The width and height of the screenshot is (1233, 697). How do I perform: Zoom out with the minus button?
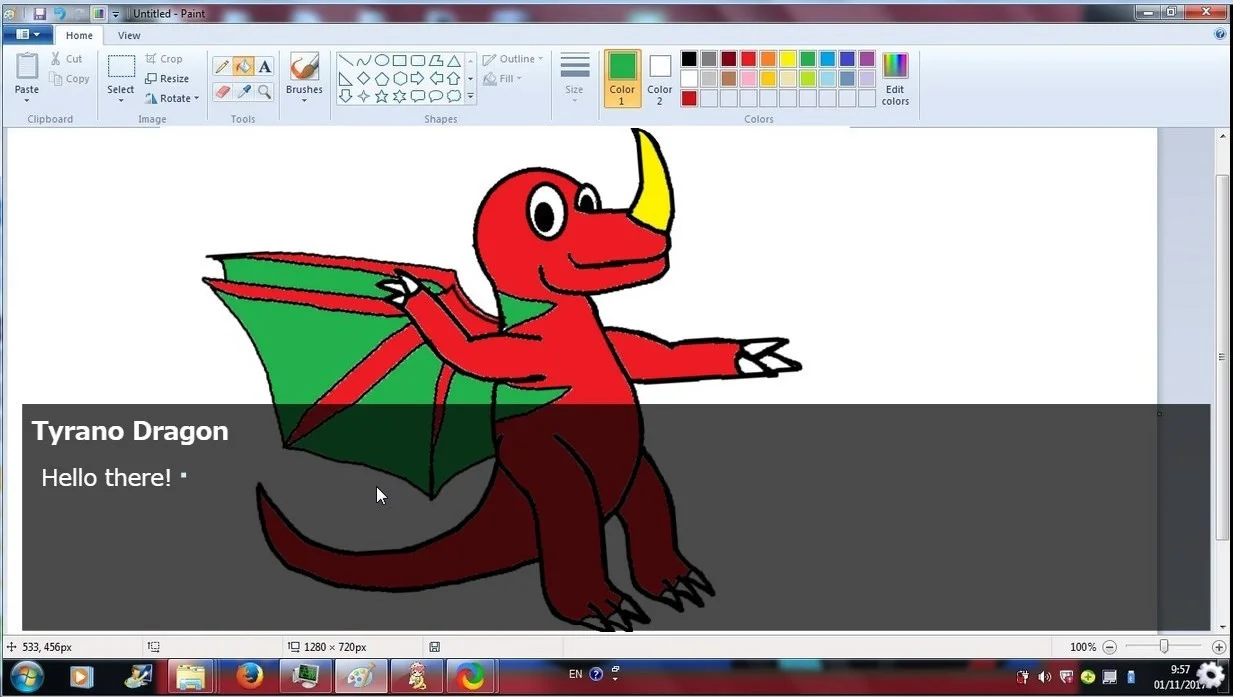pos(1109,647)
